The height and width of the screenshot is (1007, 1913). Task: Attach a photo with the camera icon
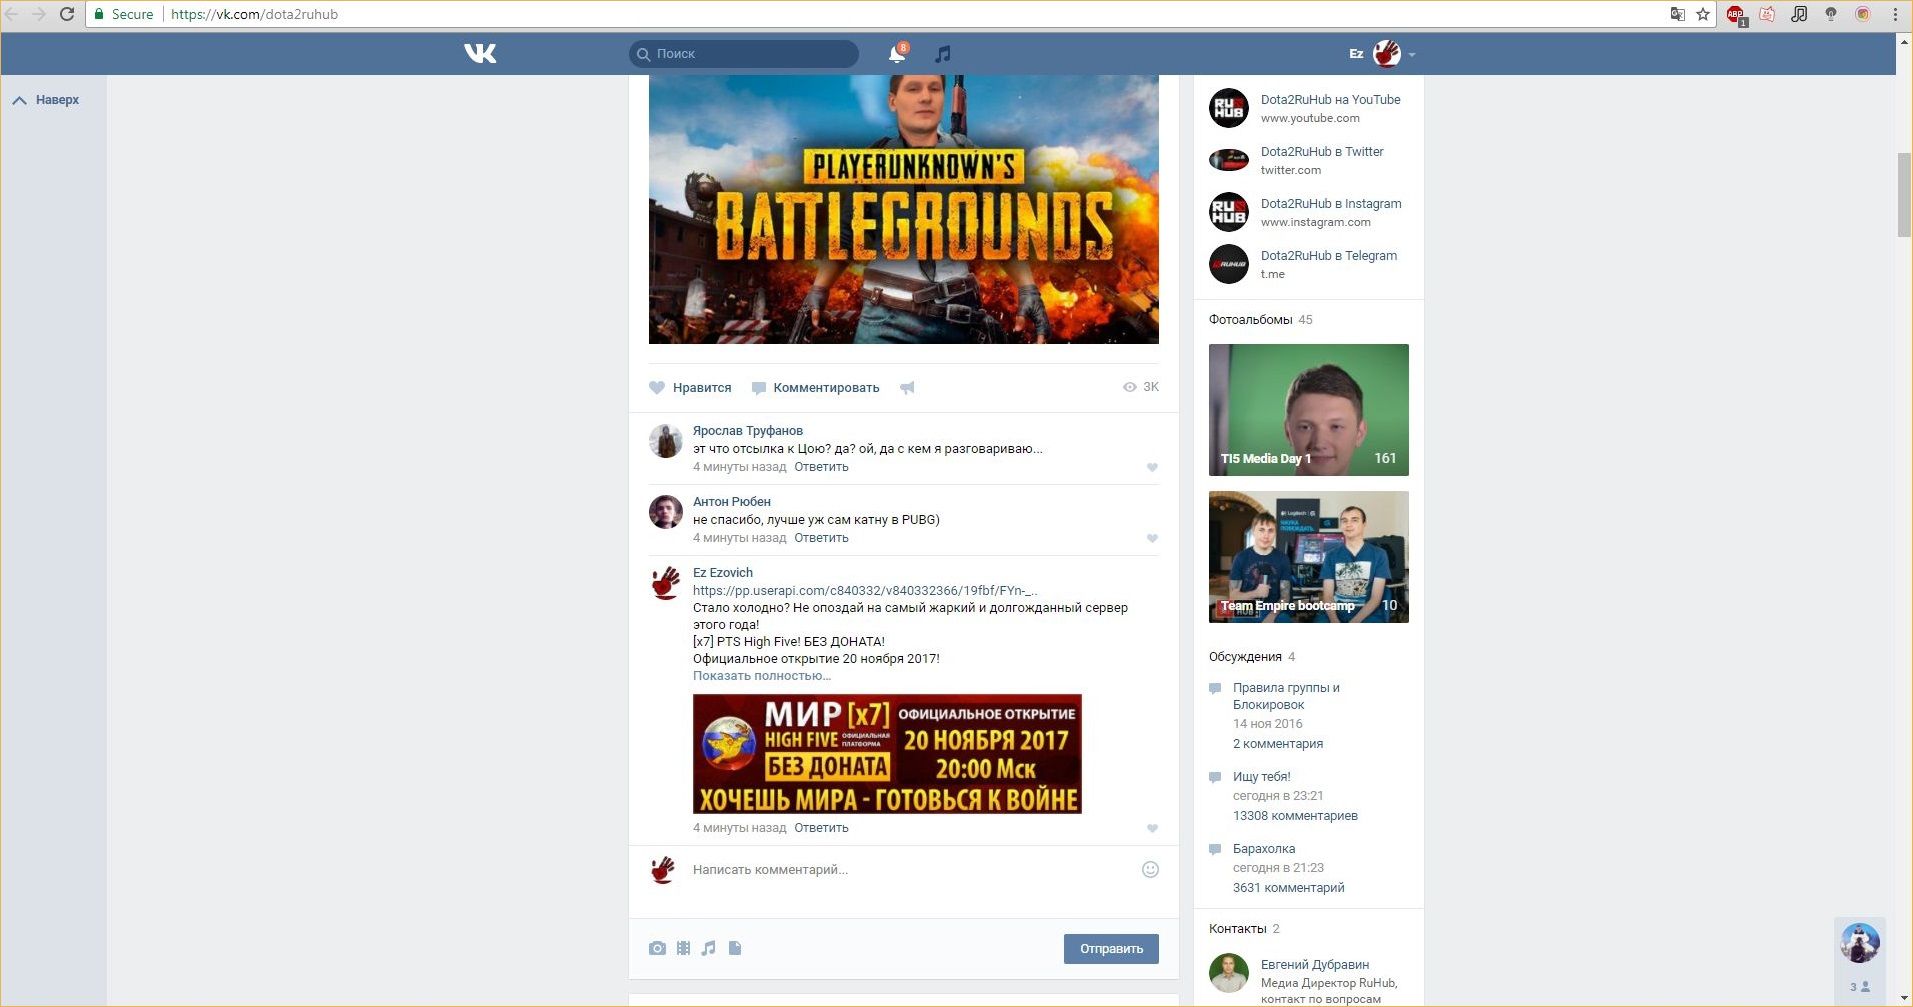[x=657, y=948]
